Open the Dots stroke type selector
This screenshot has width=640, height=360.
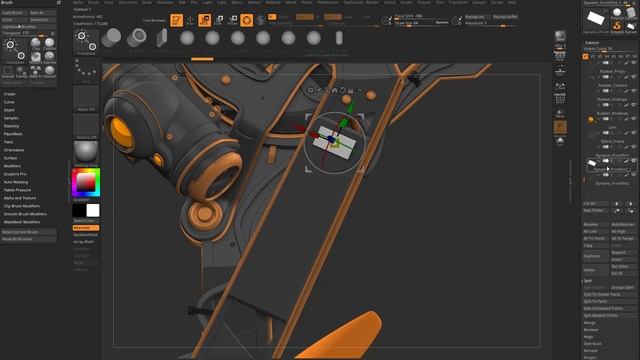coord(86,71)
